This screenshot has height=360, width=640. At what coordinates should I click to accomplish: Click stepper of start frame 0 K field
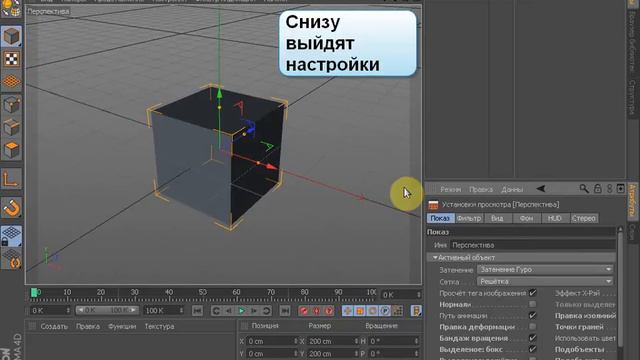coord(68,311)
